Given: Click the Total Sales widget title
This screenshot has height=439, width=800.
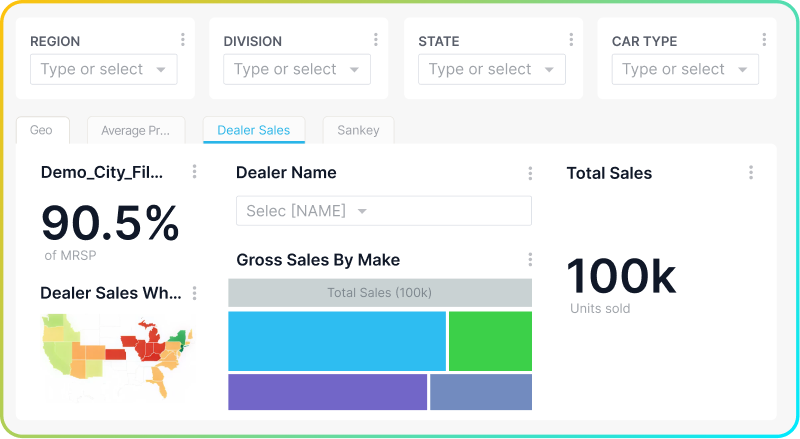Looking at the screenshot, I should click(609, 173).
